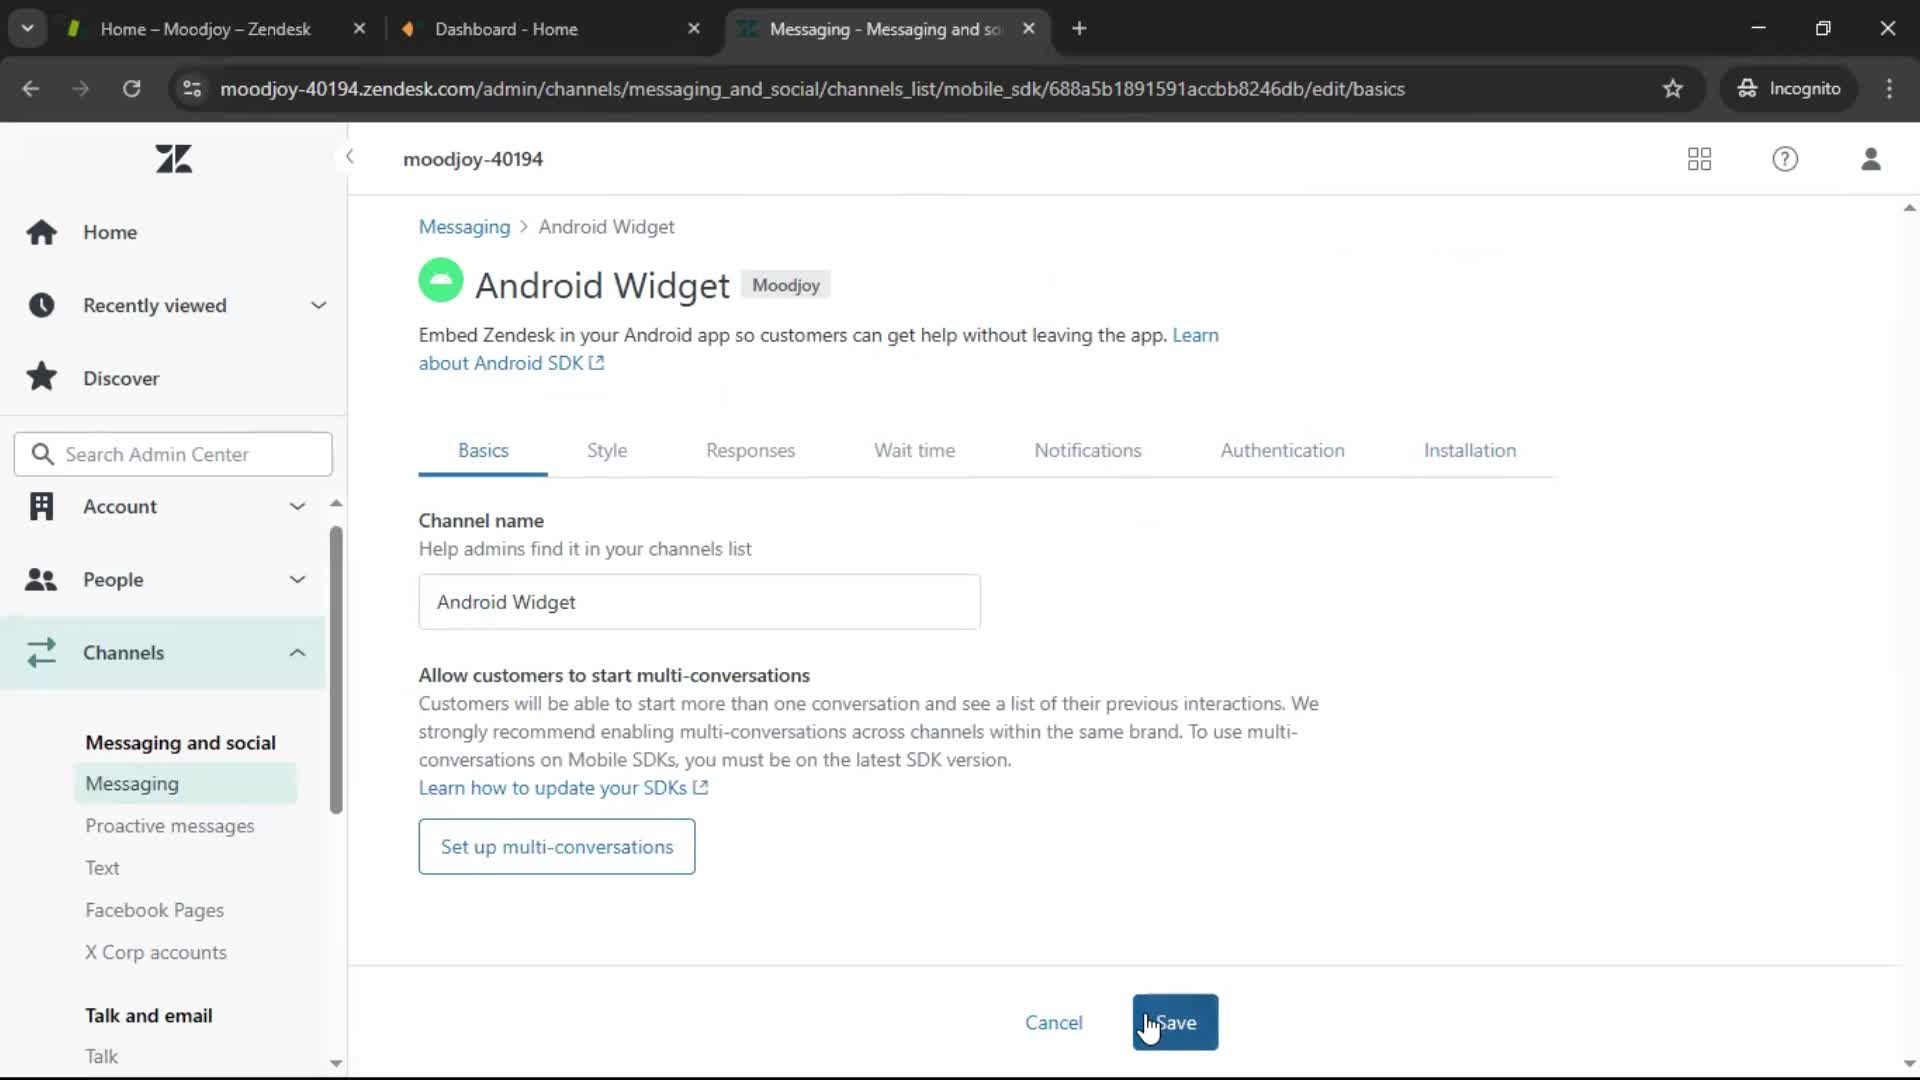Open Proactive messages in sidebar
This screenshot has height=1080, width=1920.
[169, 826]
